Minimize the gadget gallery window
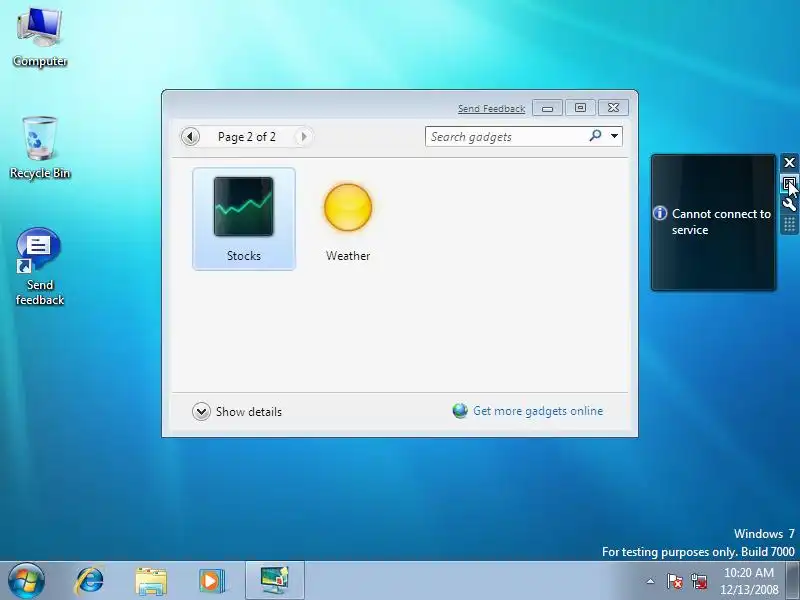Image resolution: width=800 pixels, height=600 pixels. coord(547,108)
